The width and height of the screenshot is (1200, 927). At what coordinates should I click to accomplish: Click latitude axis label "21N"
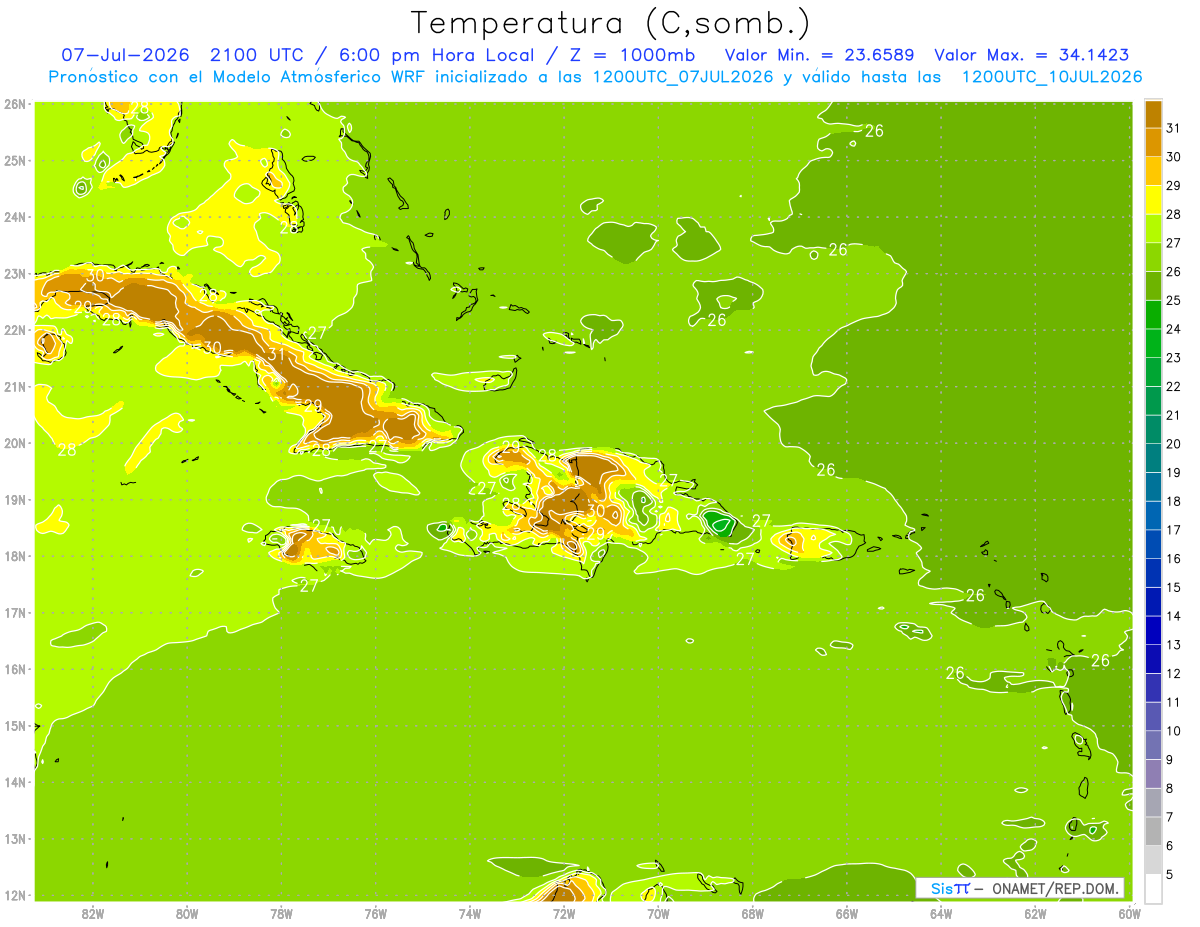click(15, 386)
